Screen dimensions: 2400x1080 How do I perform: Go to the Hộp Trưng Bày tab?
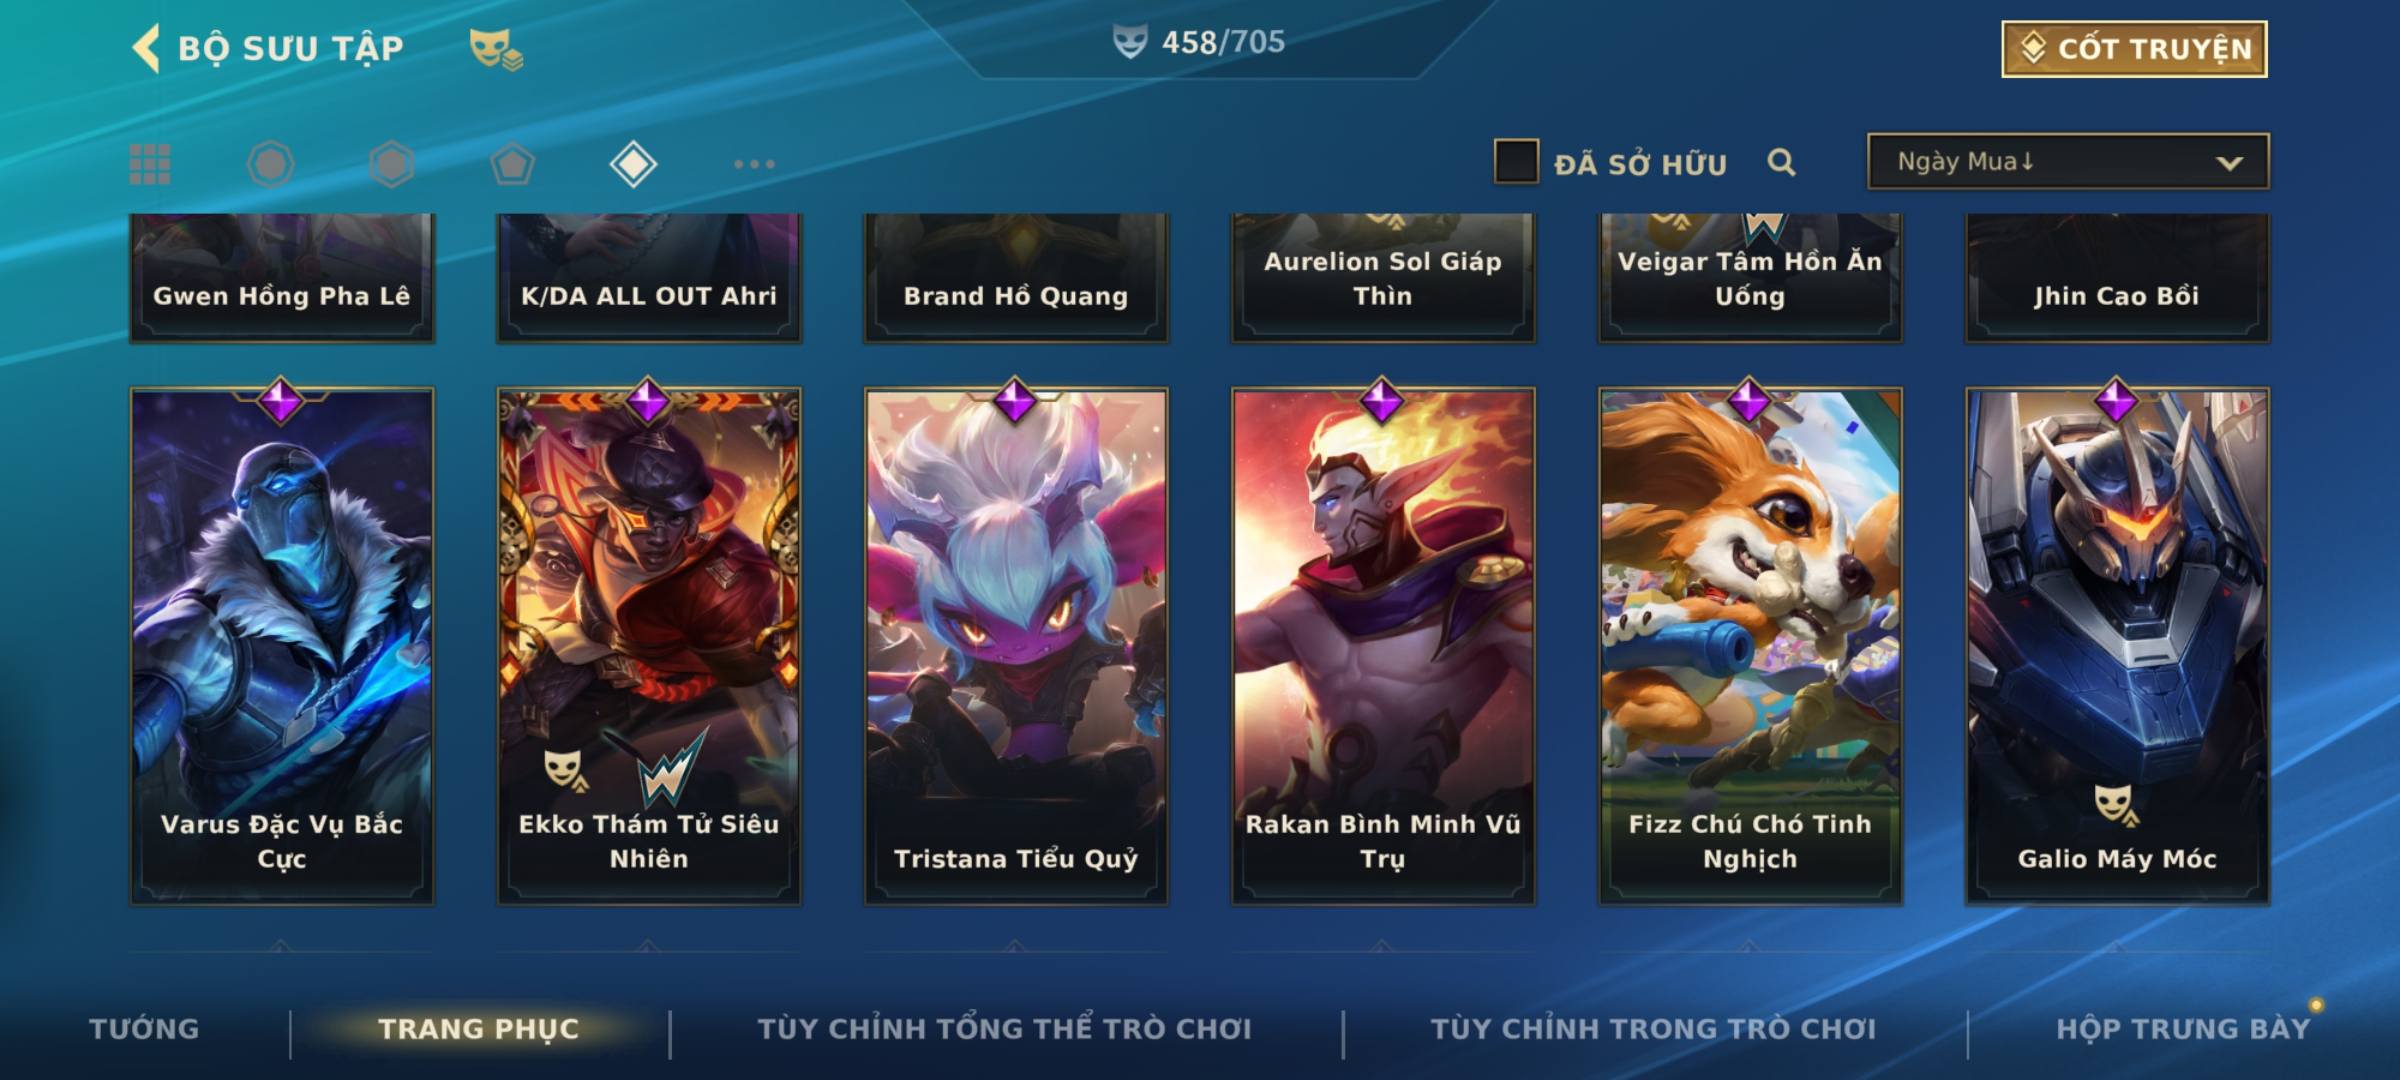[x=2183, y=1028]
